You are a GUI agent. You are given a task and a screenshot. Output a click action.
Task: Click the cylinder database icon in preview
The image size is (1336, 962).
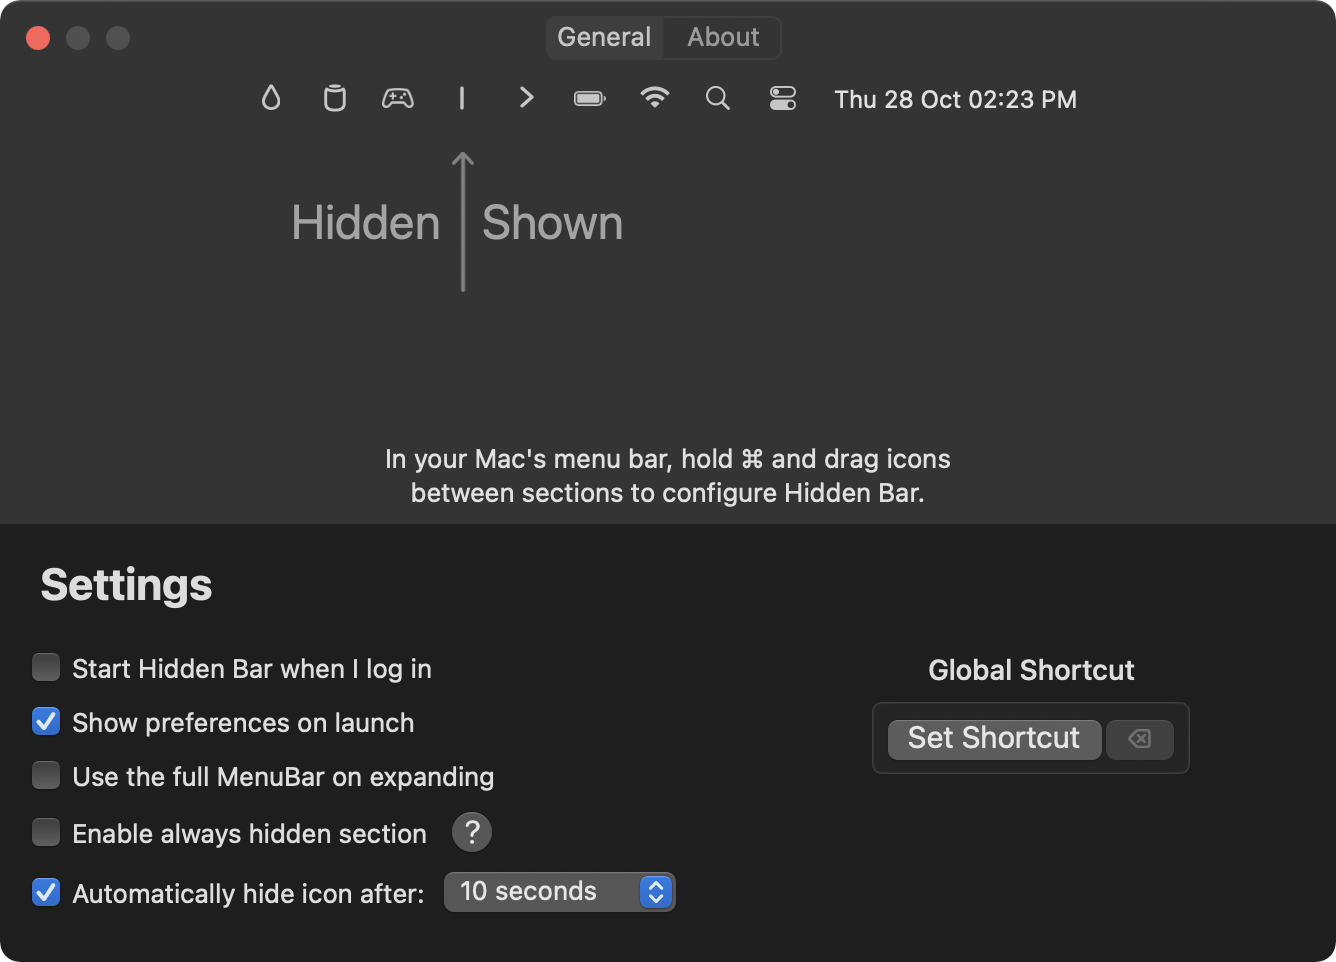(335, 98)
